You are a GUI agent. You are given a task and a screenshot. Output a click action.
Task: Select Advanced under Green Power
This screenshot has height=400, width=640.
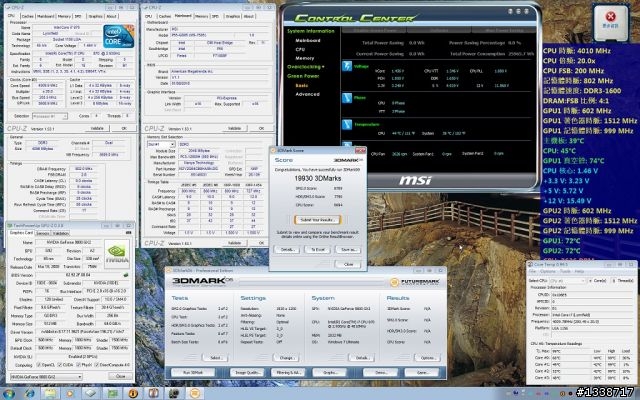tap(307, 94)
